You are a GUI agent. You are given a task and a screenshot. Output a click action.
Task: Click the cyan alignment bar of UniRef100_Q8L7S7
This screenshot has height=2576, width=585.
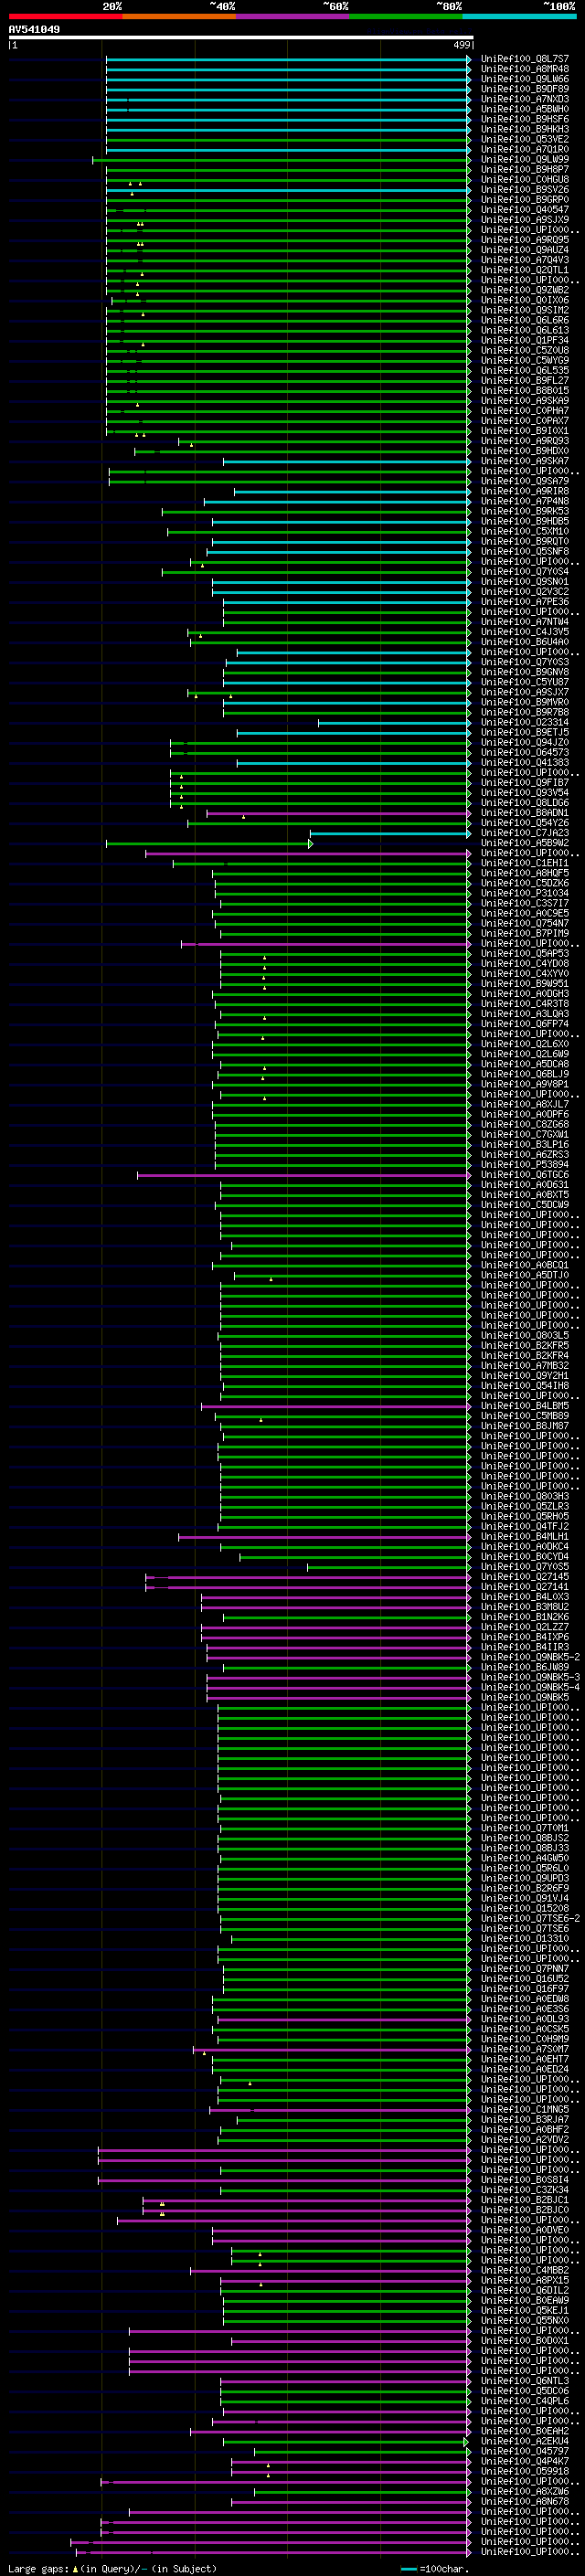coord(288,59)
